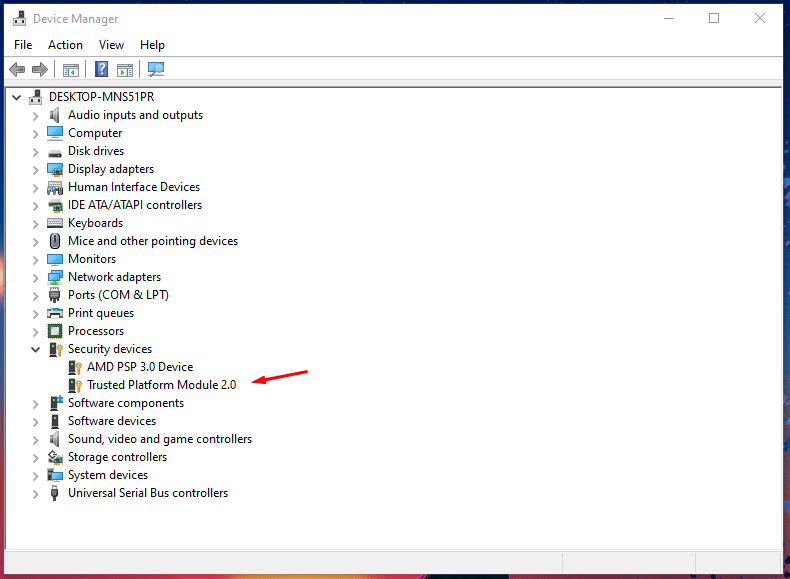This screenshot has height=579, width=790.
Task: Expand the Software devices category
Action: [x=35, y=422]
